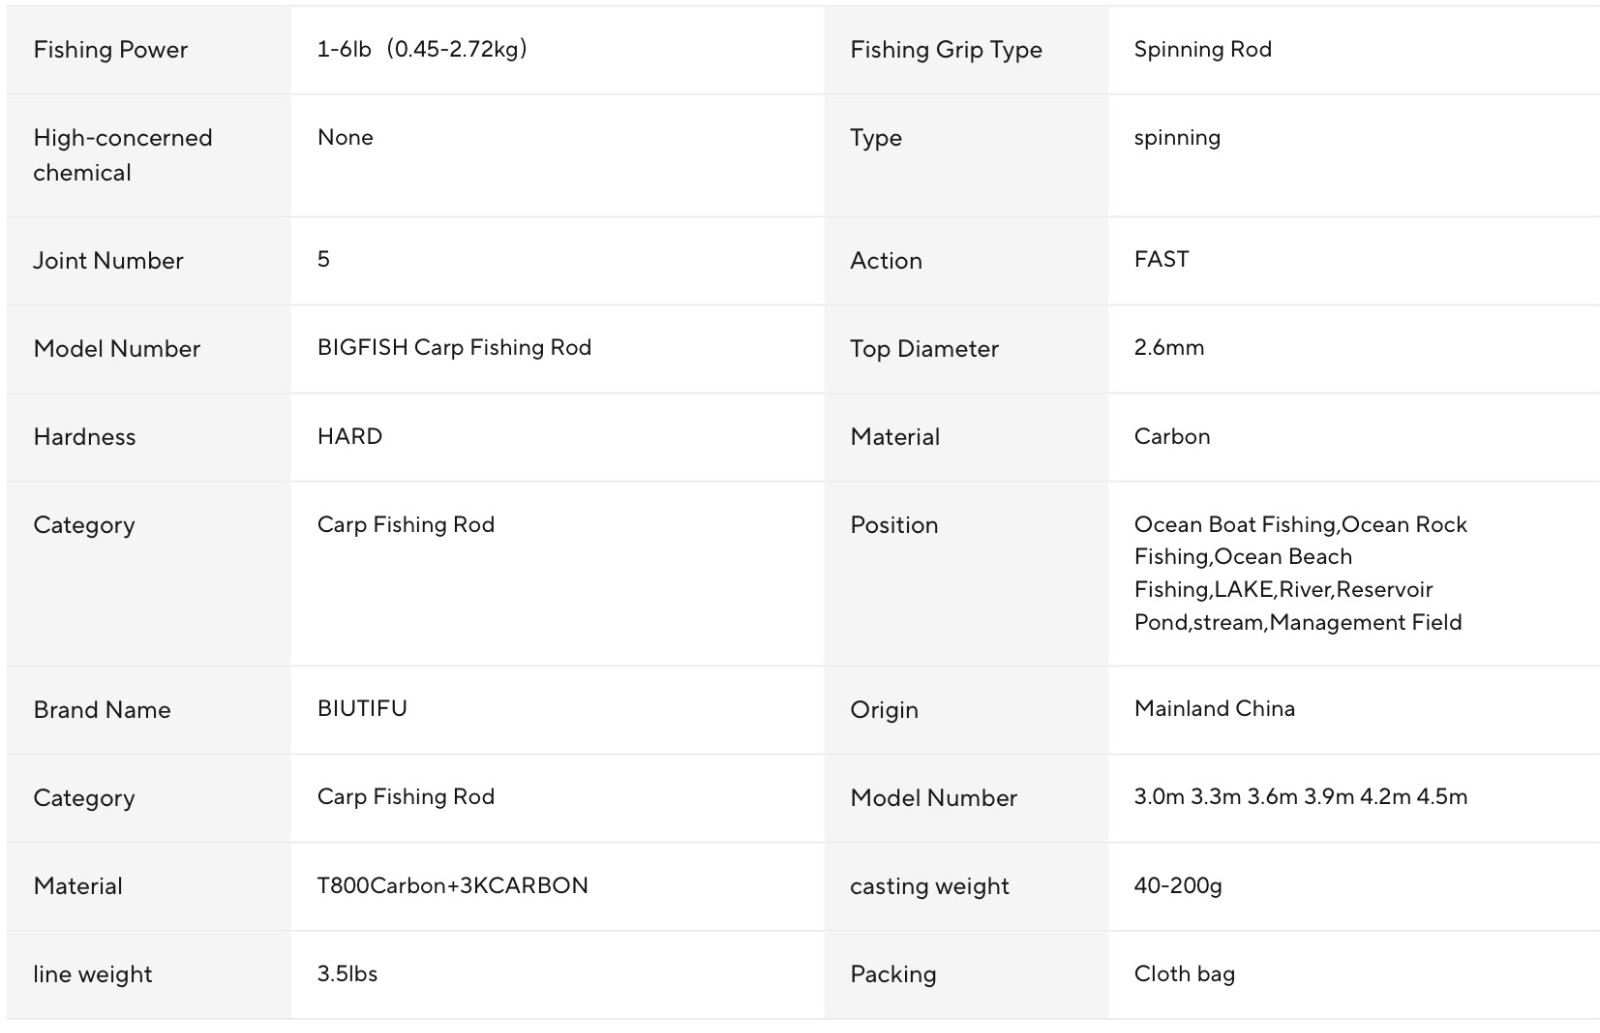Click T800Carbon+3KCARBON material text
This screenshot has height=1033, width=1600.
(x=452, y=885)
